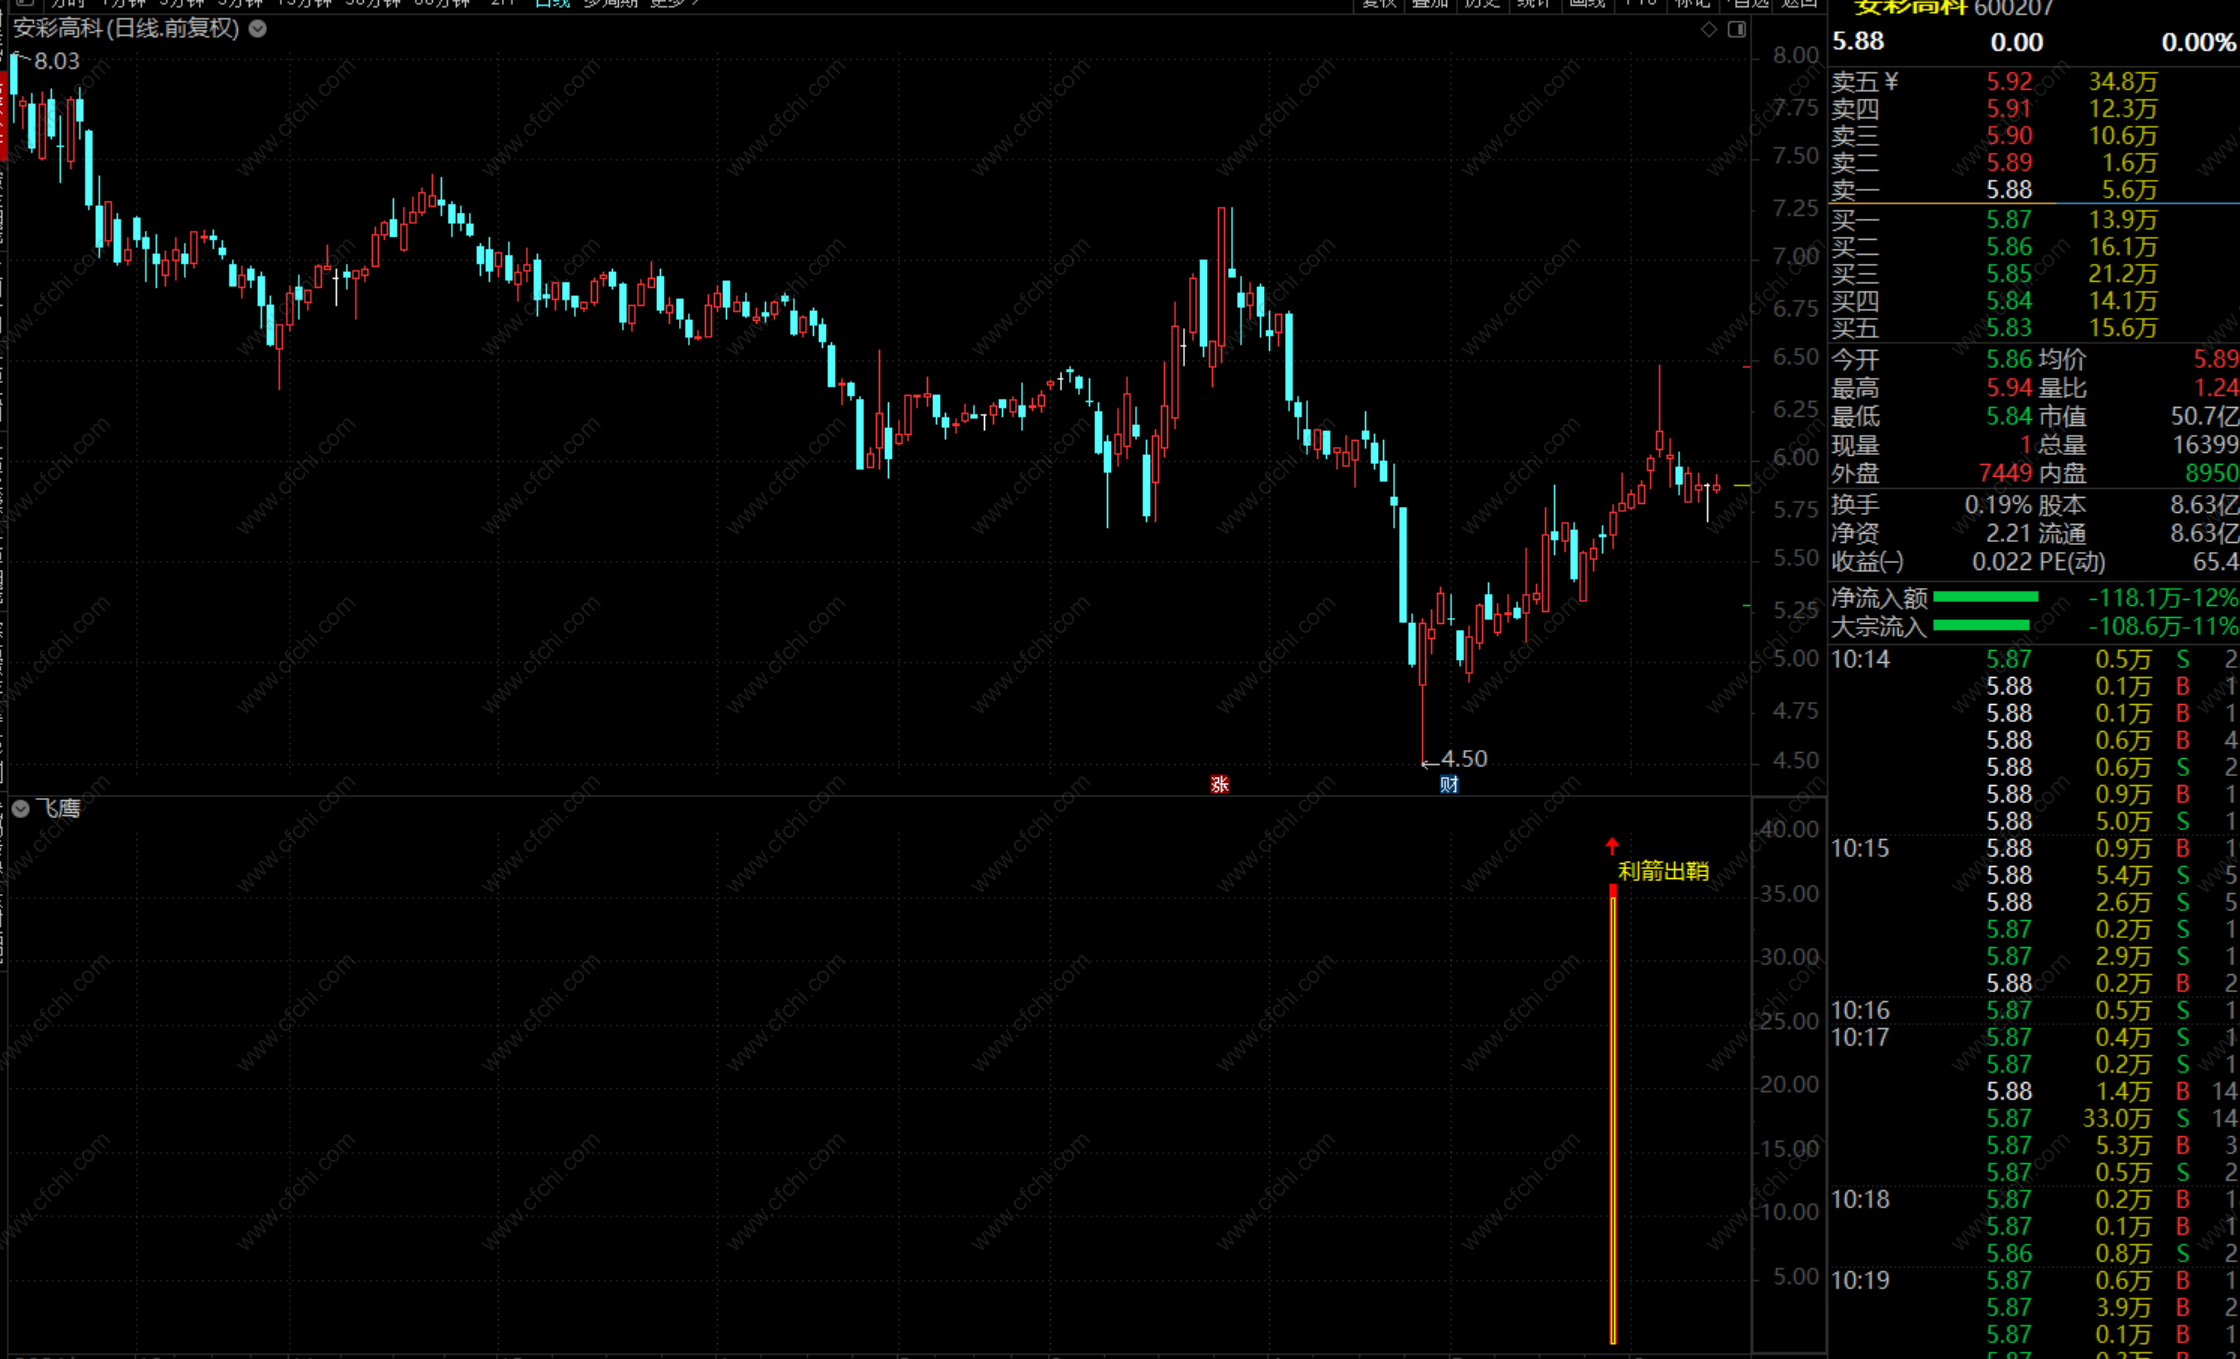Click the diamond icon at chart top-right
2240x1359 pixels.
(x=1708, y=29)
